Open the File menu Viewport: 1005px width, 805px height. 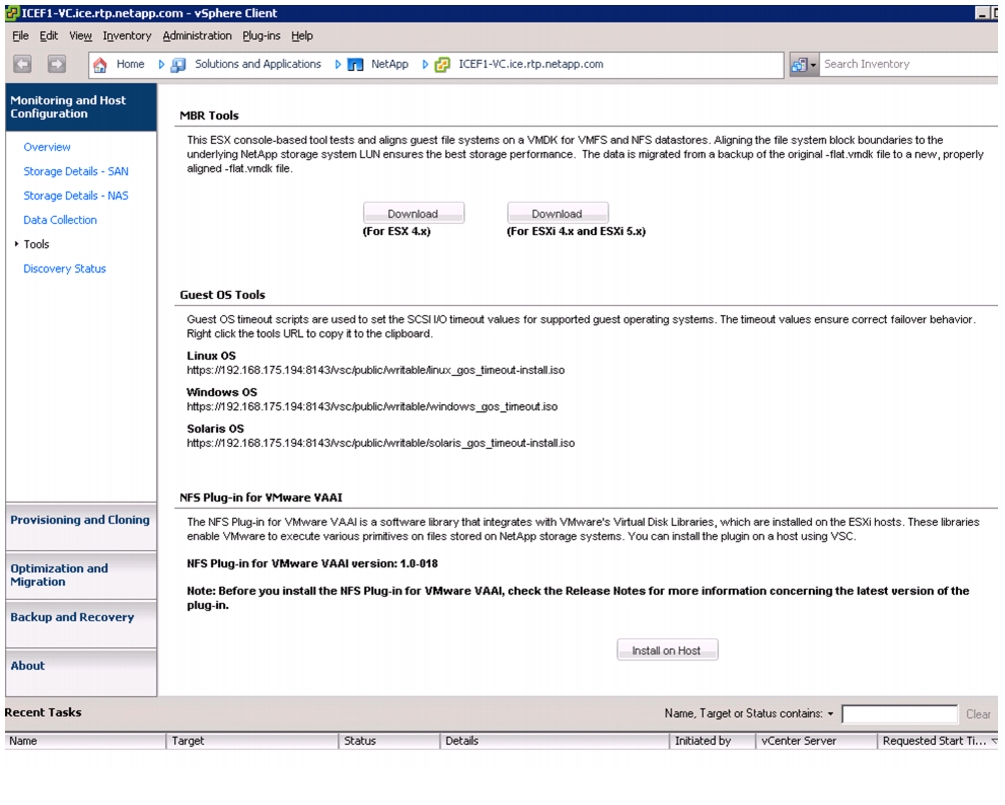(21, 36)
